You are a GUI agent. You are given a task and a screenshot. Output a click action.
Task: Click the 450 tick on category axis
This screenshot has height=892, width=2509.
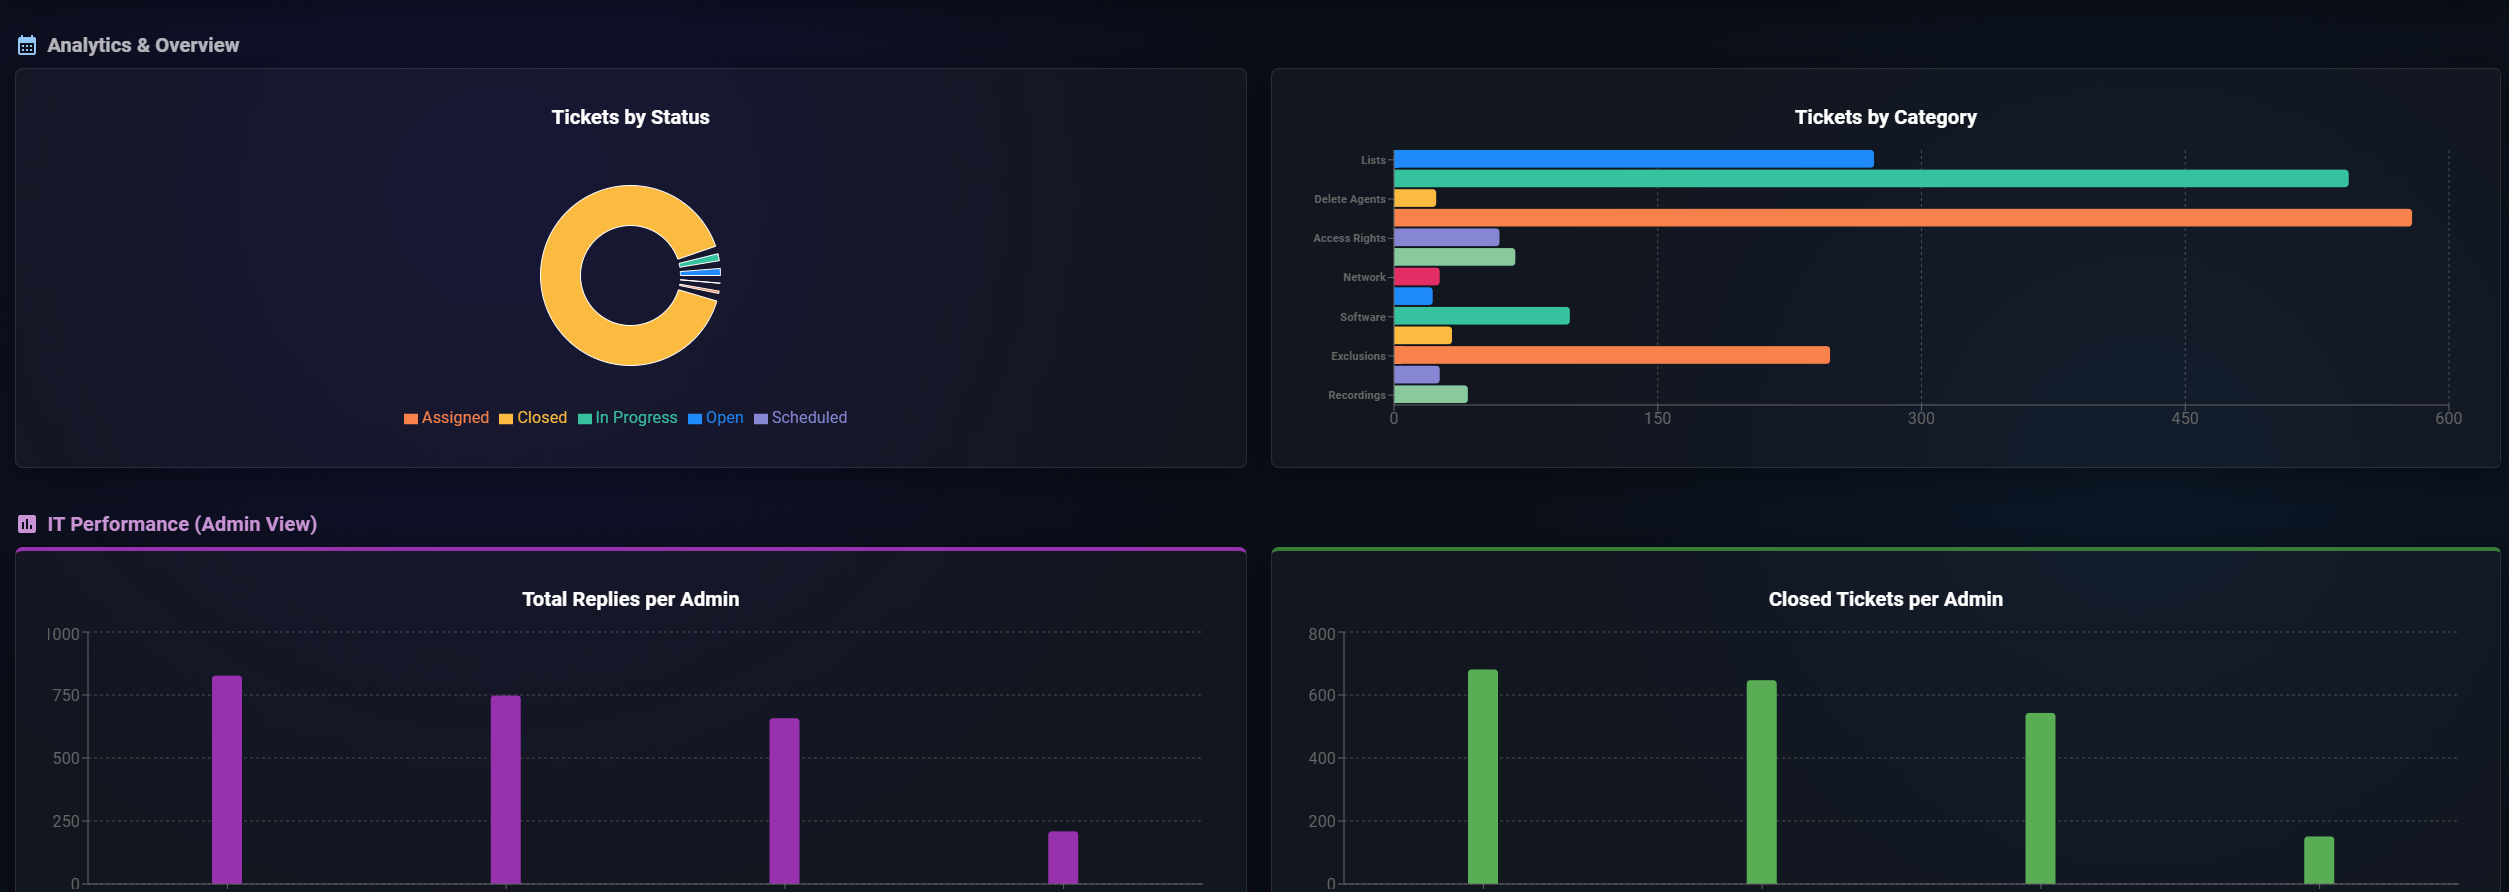click(2185, 418)
